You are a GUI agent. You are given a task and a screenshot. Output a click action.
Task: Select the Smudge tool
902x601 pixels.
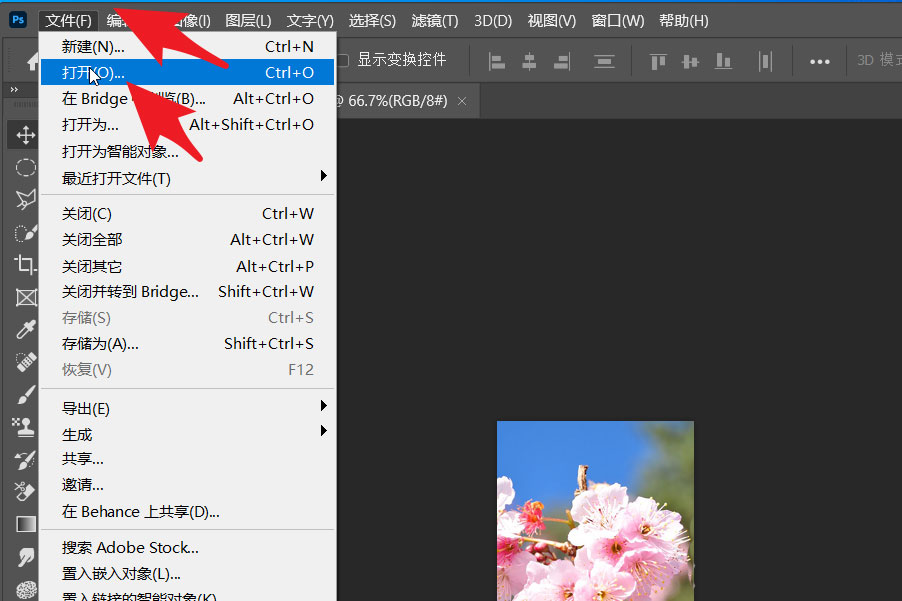pyautogui.click(x=25, y=557)
